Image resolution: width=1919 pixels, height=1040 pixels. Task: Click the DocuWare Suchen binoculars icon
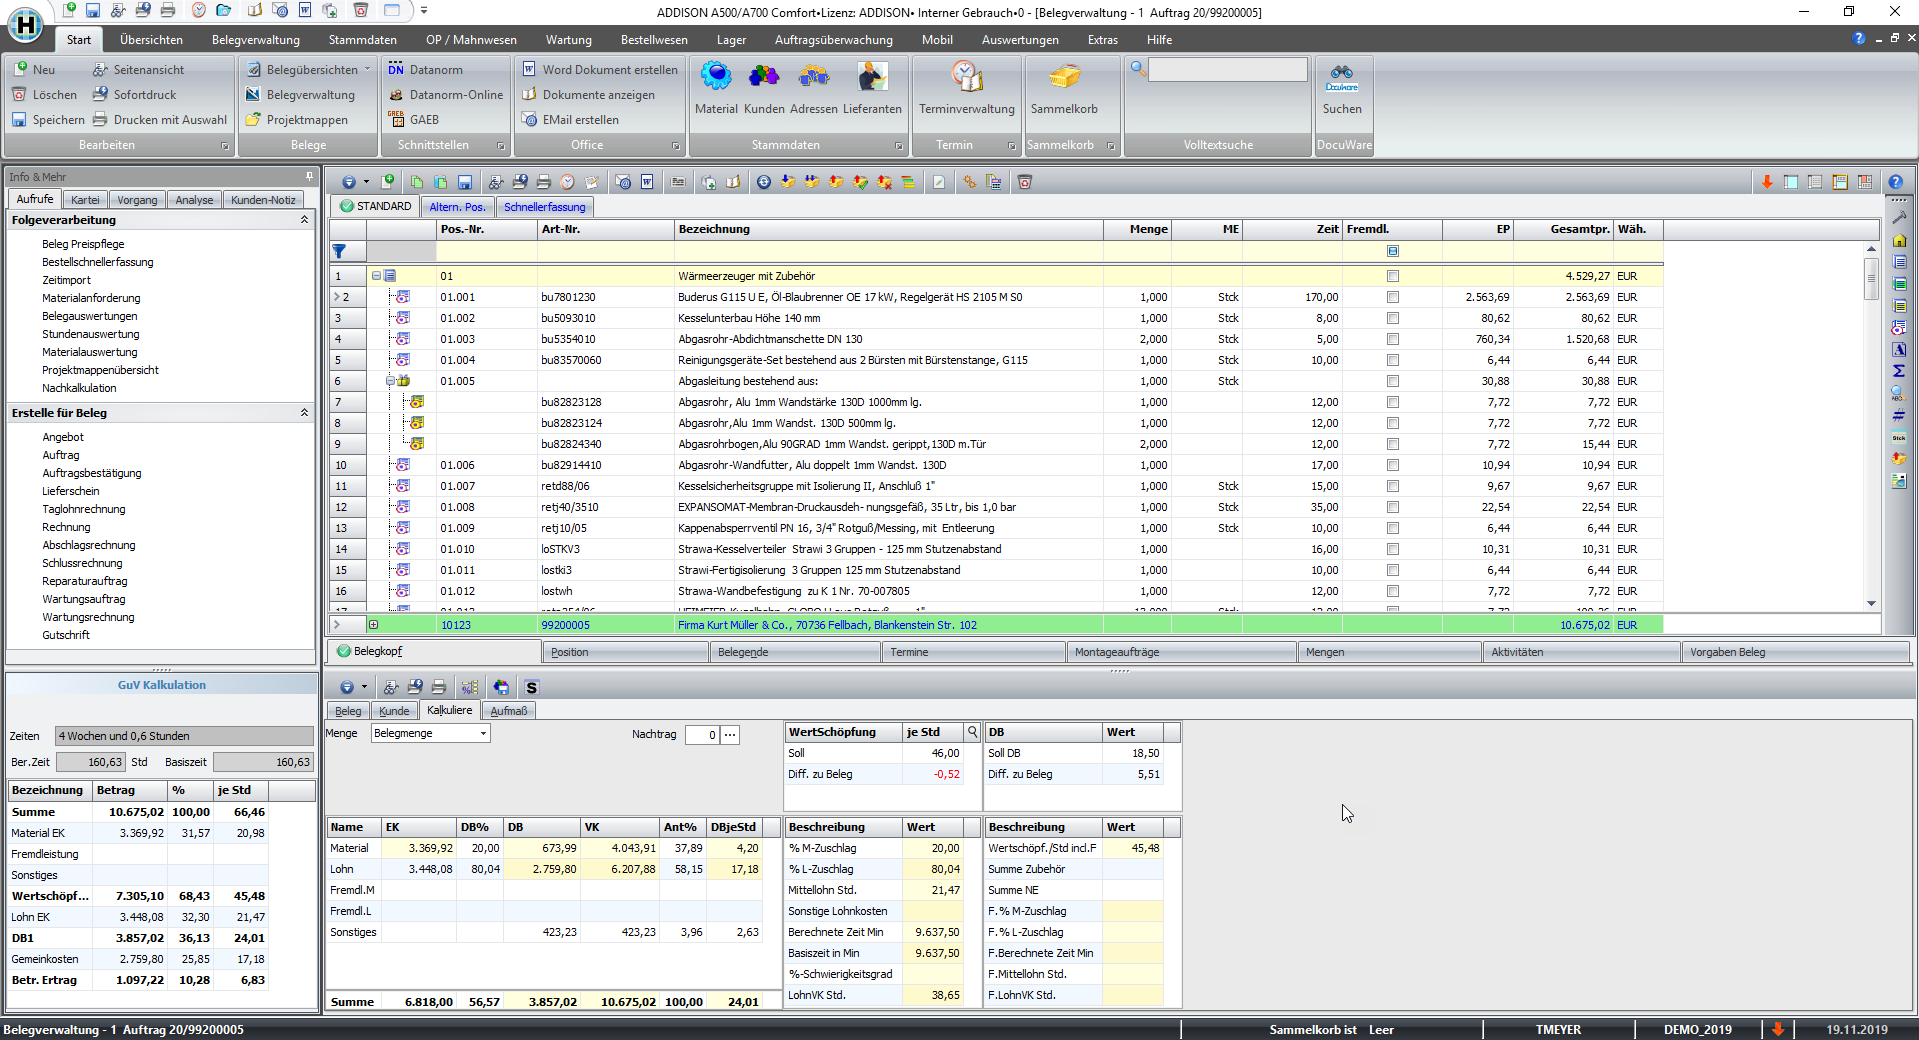(x=1342, y=78)
